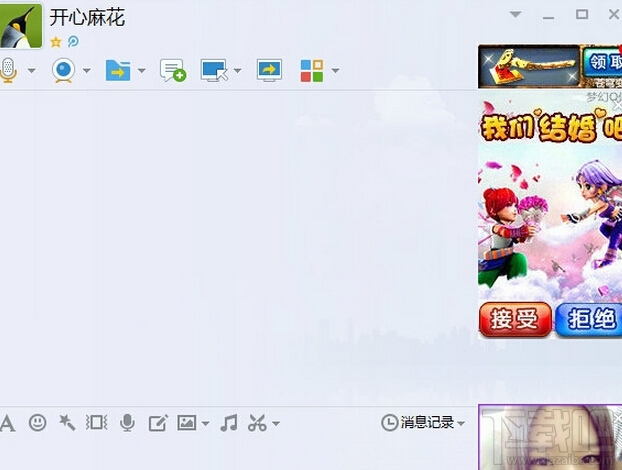Expand apps dropdown arrow next to grid
622x470 pixels.
(335, 71)
